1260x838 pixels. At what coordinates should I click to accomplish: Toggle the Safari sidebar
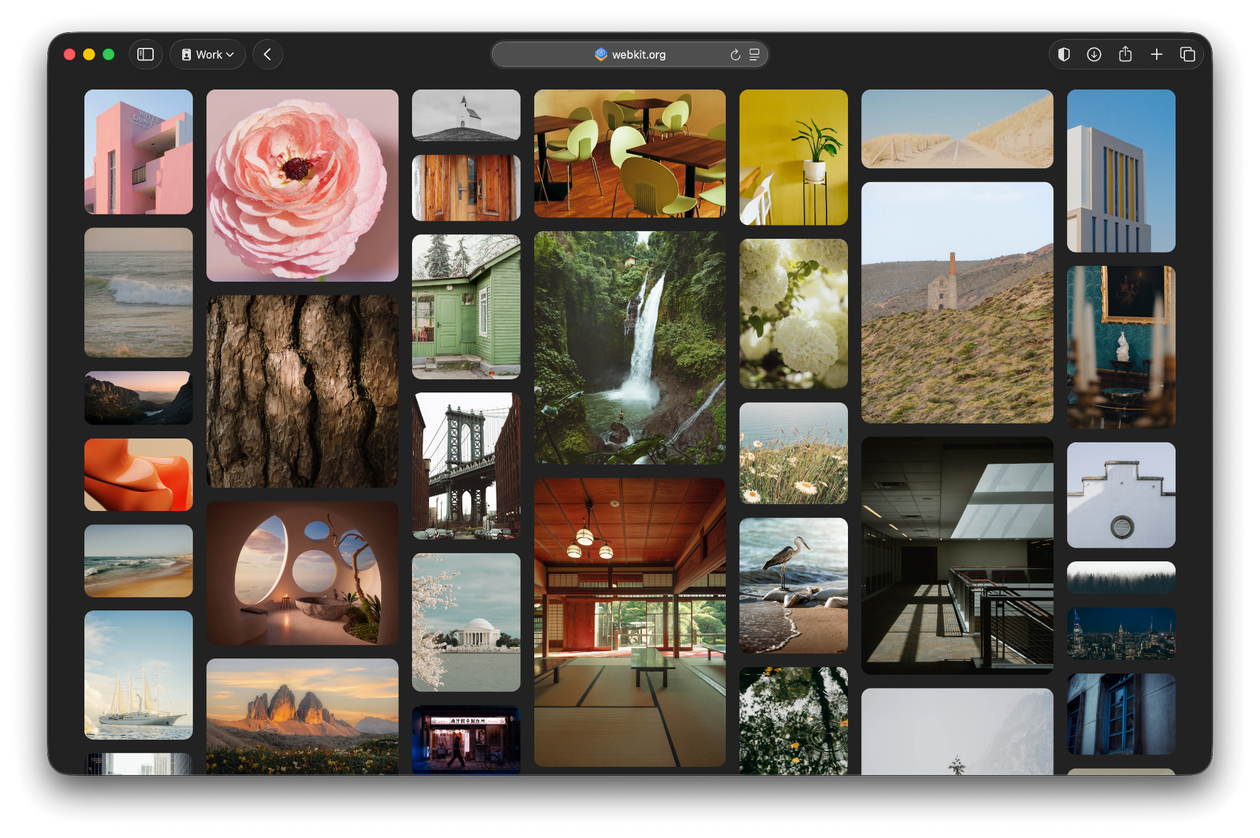145,55
